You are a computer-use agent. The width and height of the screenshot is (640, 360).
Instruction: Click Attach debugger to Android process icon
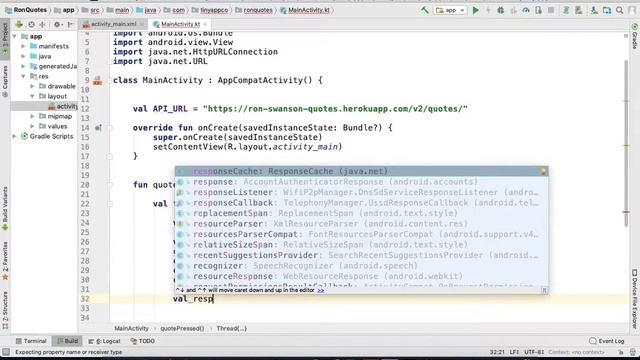pos(539,10)
